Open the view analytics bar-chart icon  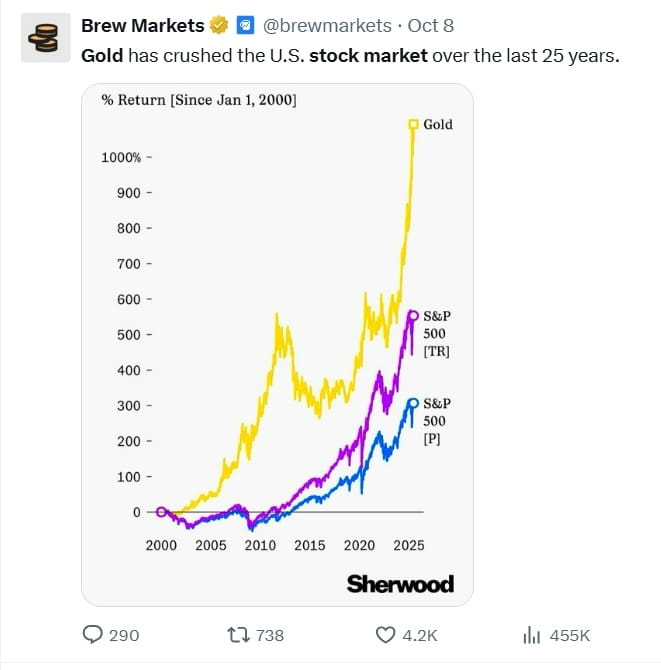point(533,635)
